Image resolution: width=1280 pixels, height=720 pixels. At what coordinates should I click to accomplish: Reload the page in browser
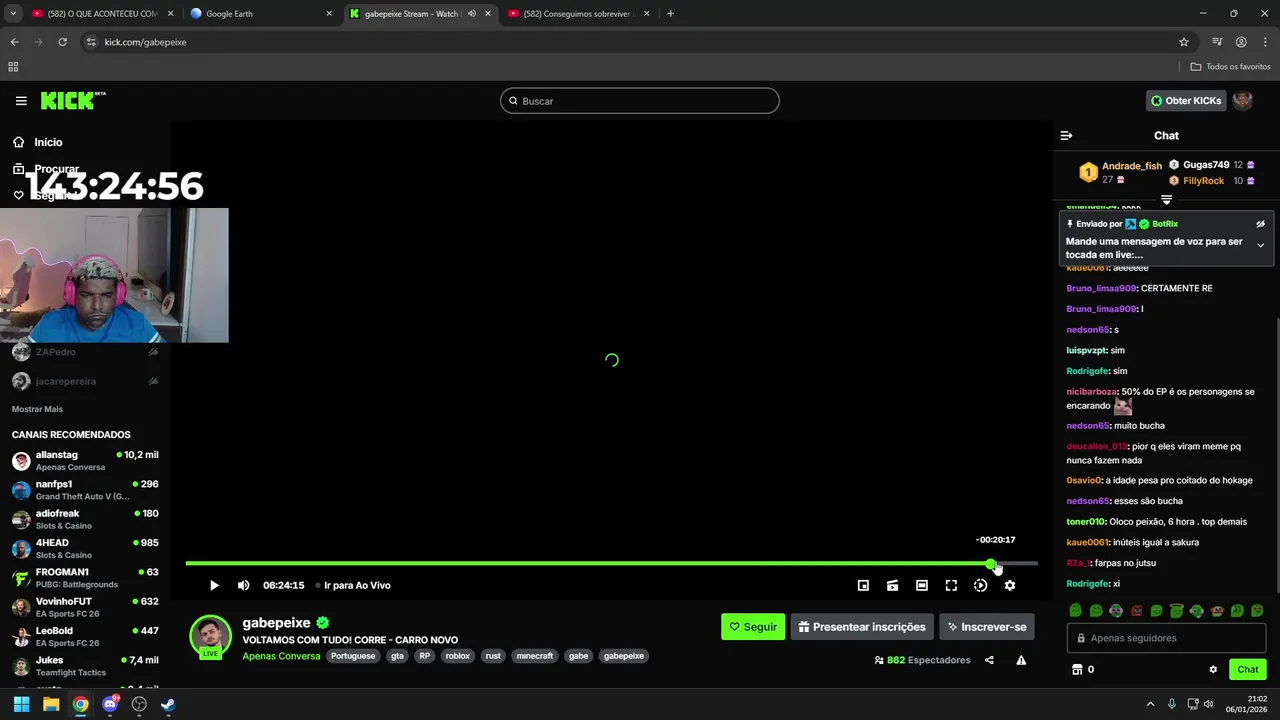coord(62,42)
